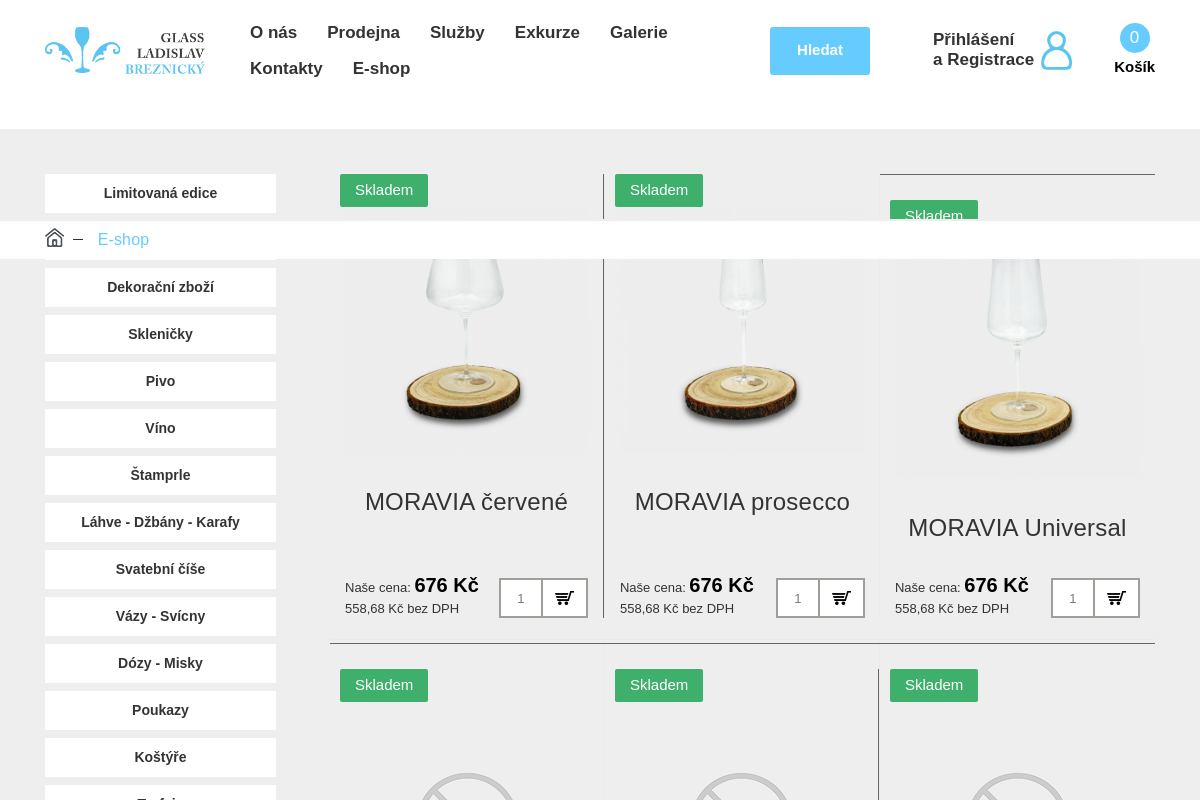
Task: Go to Kontakty page
Action: (286, 68)
